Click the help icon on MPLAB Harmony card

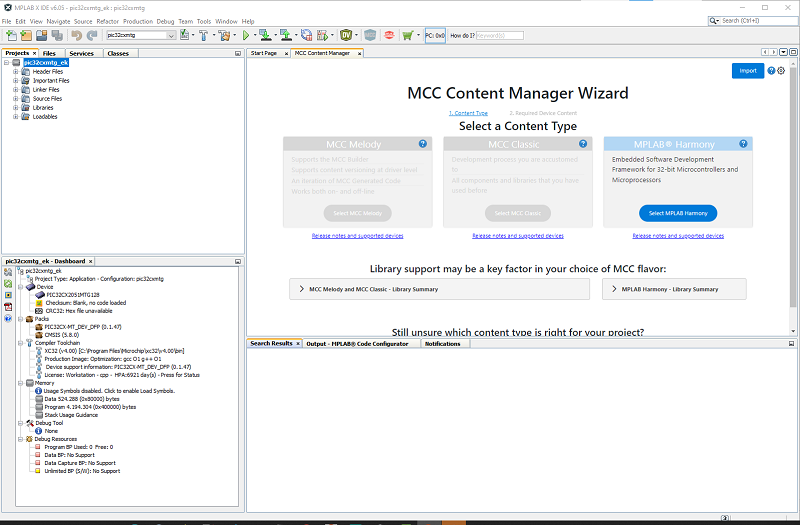pyautogui.click(x=743, y=144)
